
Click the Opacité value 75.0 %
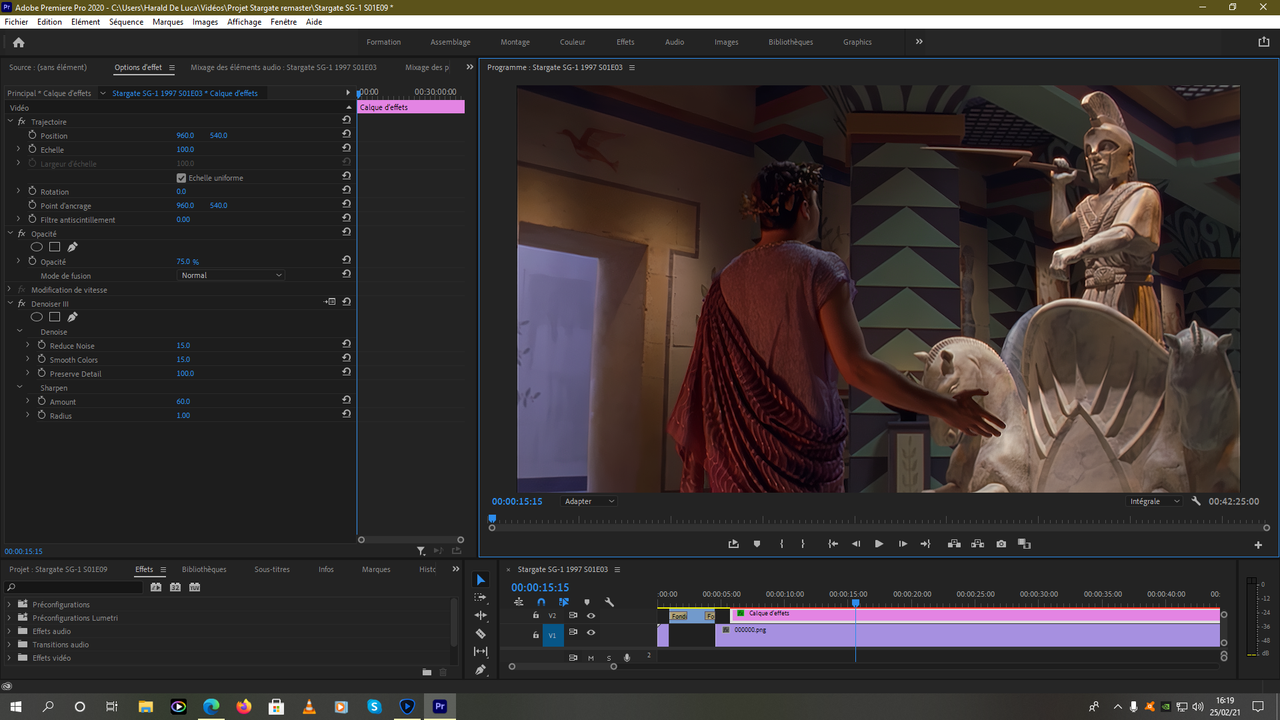(188, 261)
